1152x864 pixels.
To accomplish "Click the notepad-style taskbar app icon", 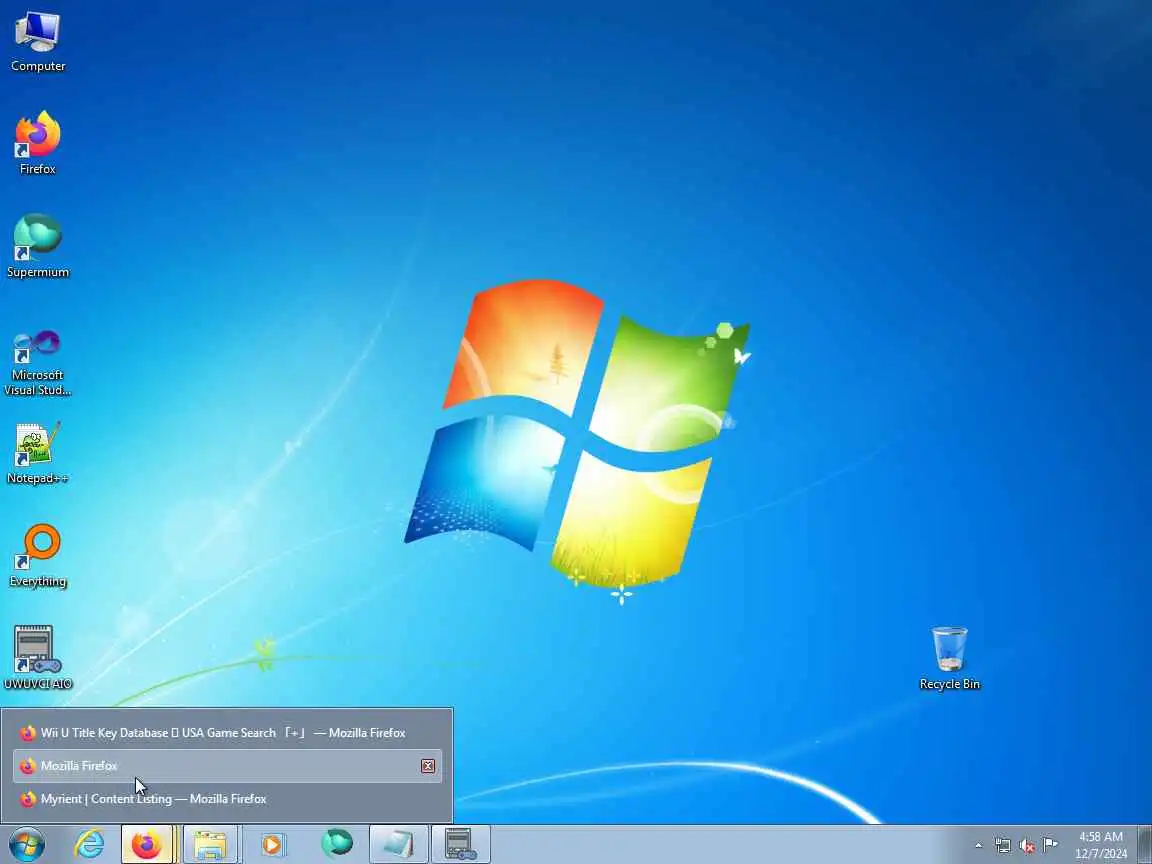I will tap(398, 844).
